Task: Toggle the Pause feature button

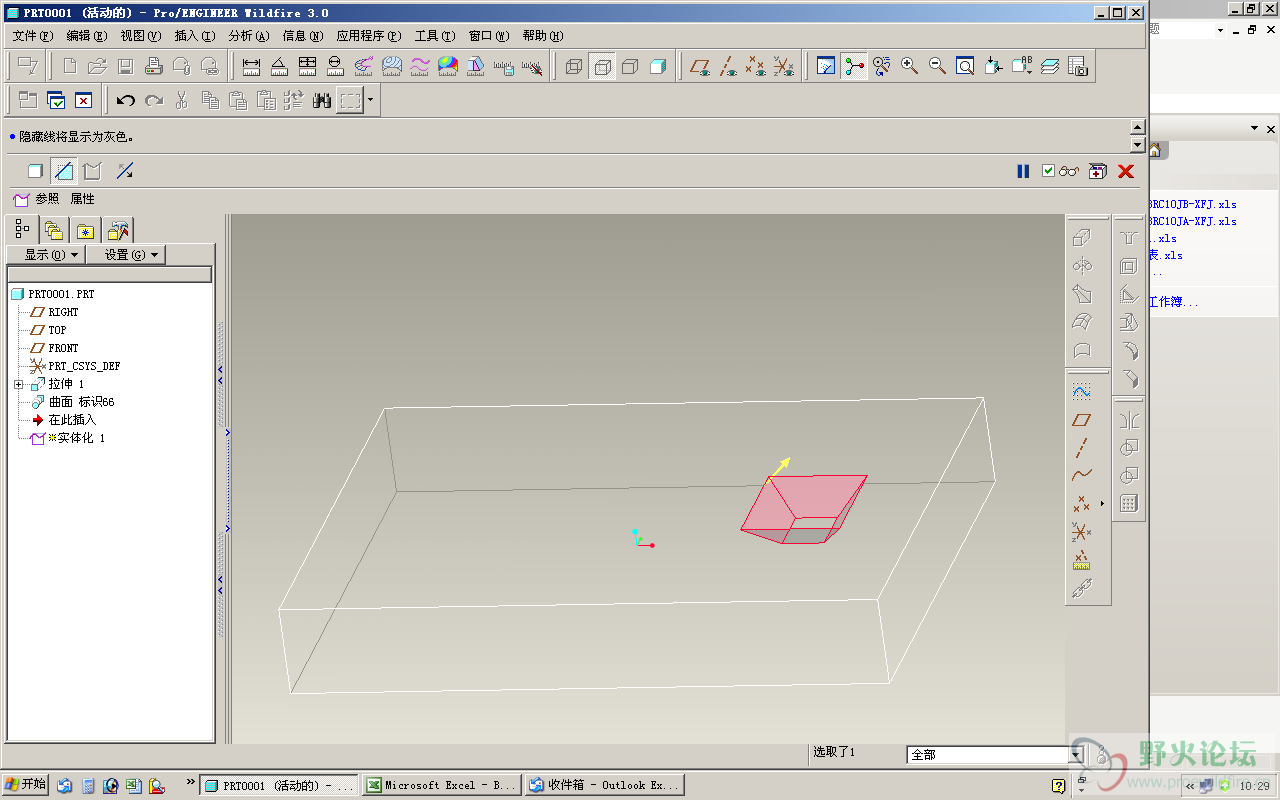Action: (1023, 171)
